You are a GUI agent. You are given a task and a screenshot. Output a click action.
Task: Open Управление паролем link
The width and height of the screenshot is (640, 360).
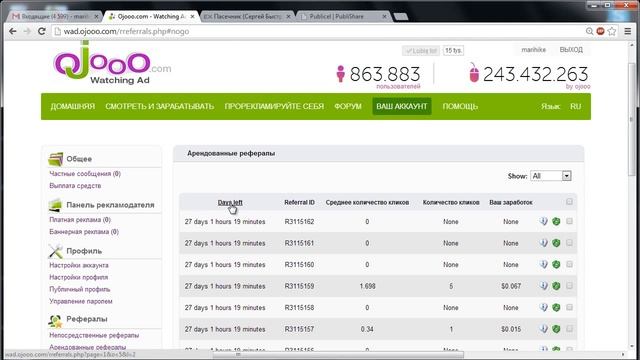tap(81, 301)
